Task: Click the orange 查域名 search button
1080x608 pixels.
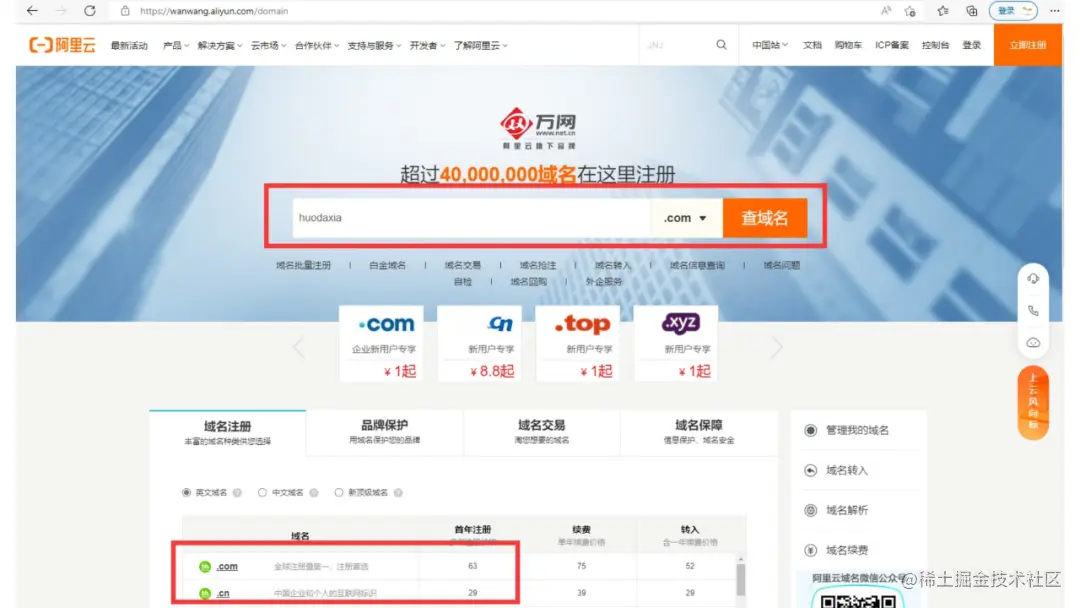Action: [765, 218]
